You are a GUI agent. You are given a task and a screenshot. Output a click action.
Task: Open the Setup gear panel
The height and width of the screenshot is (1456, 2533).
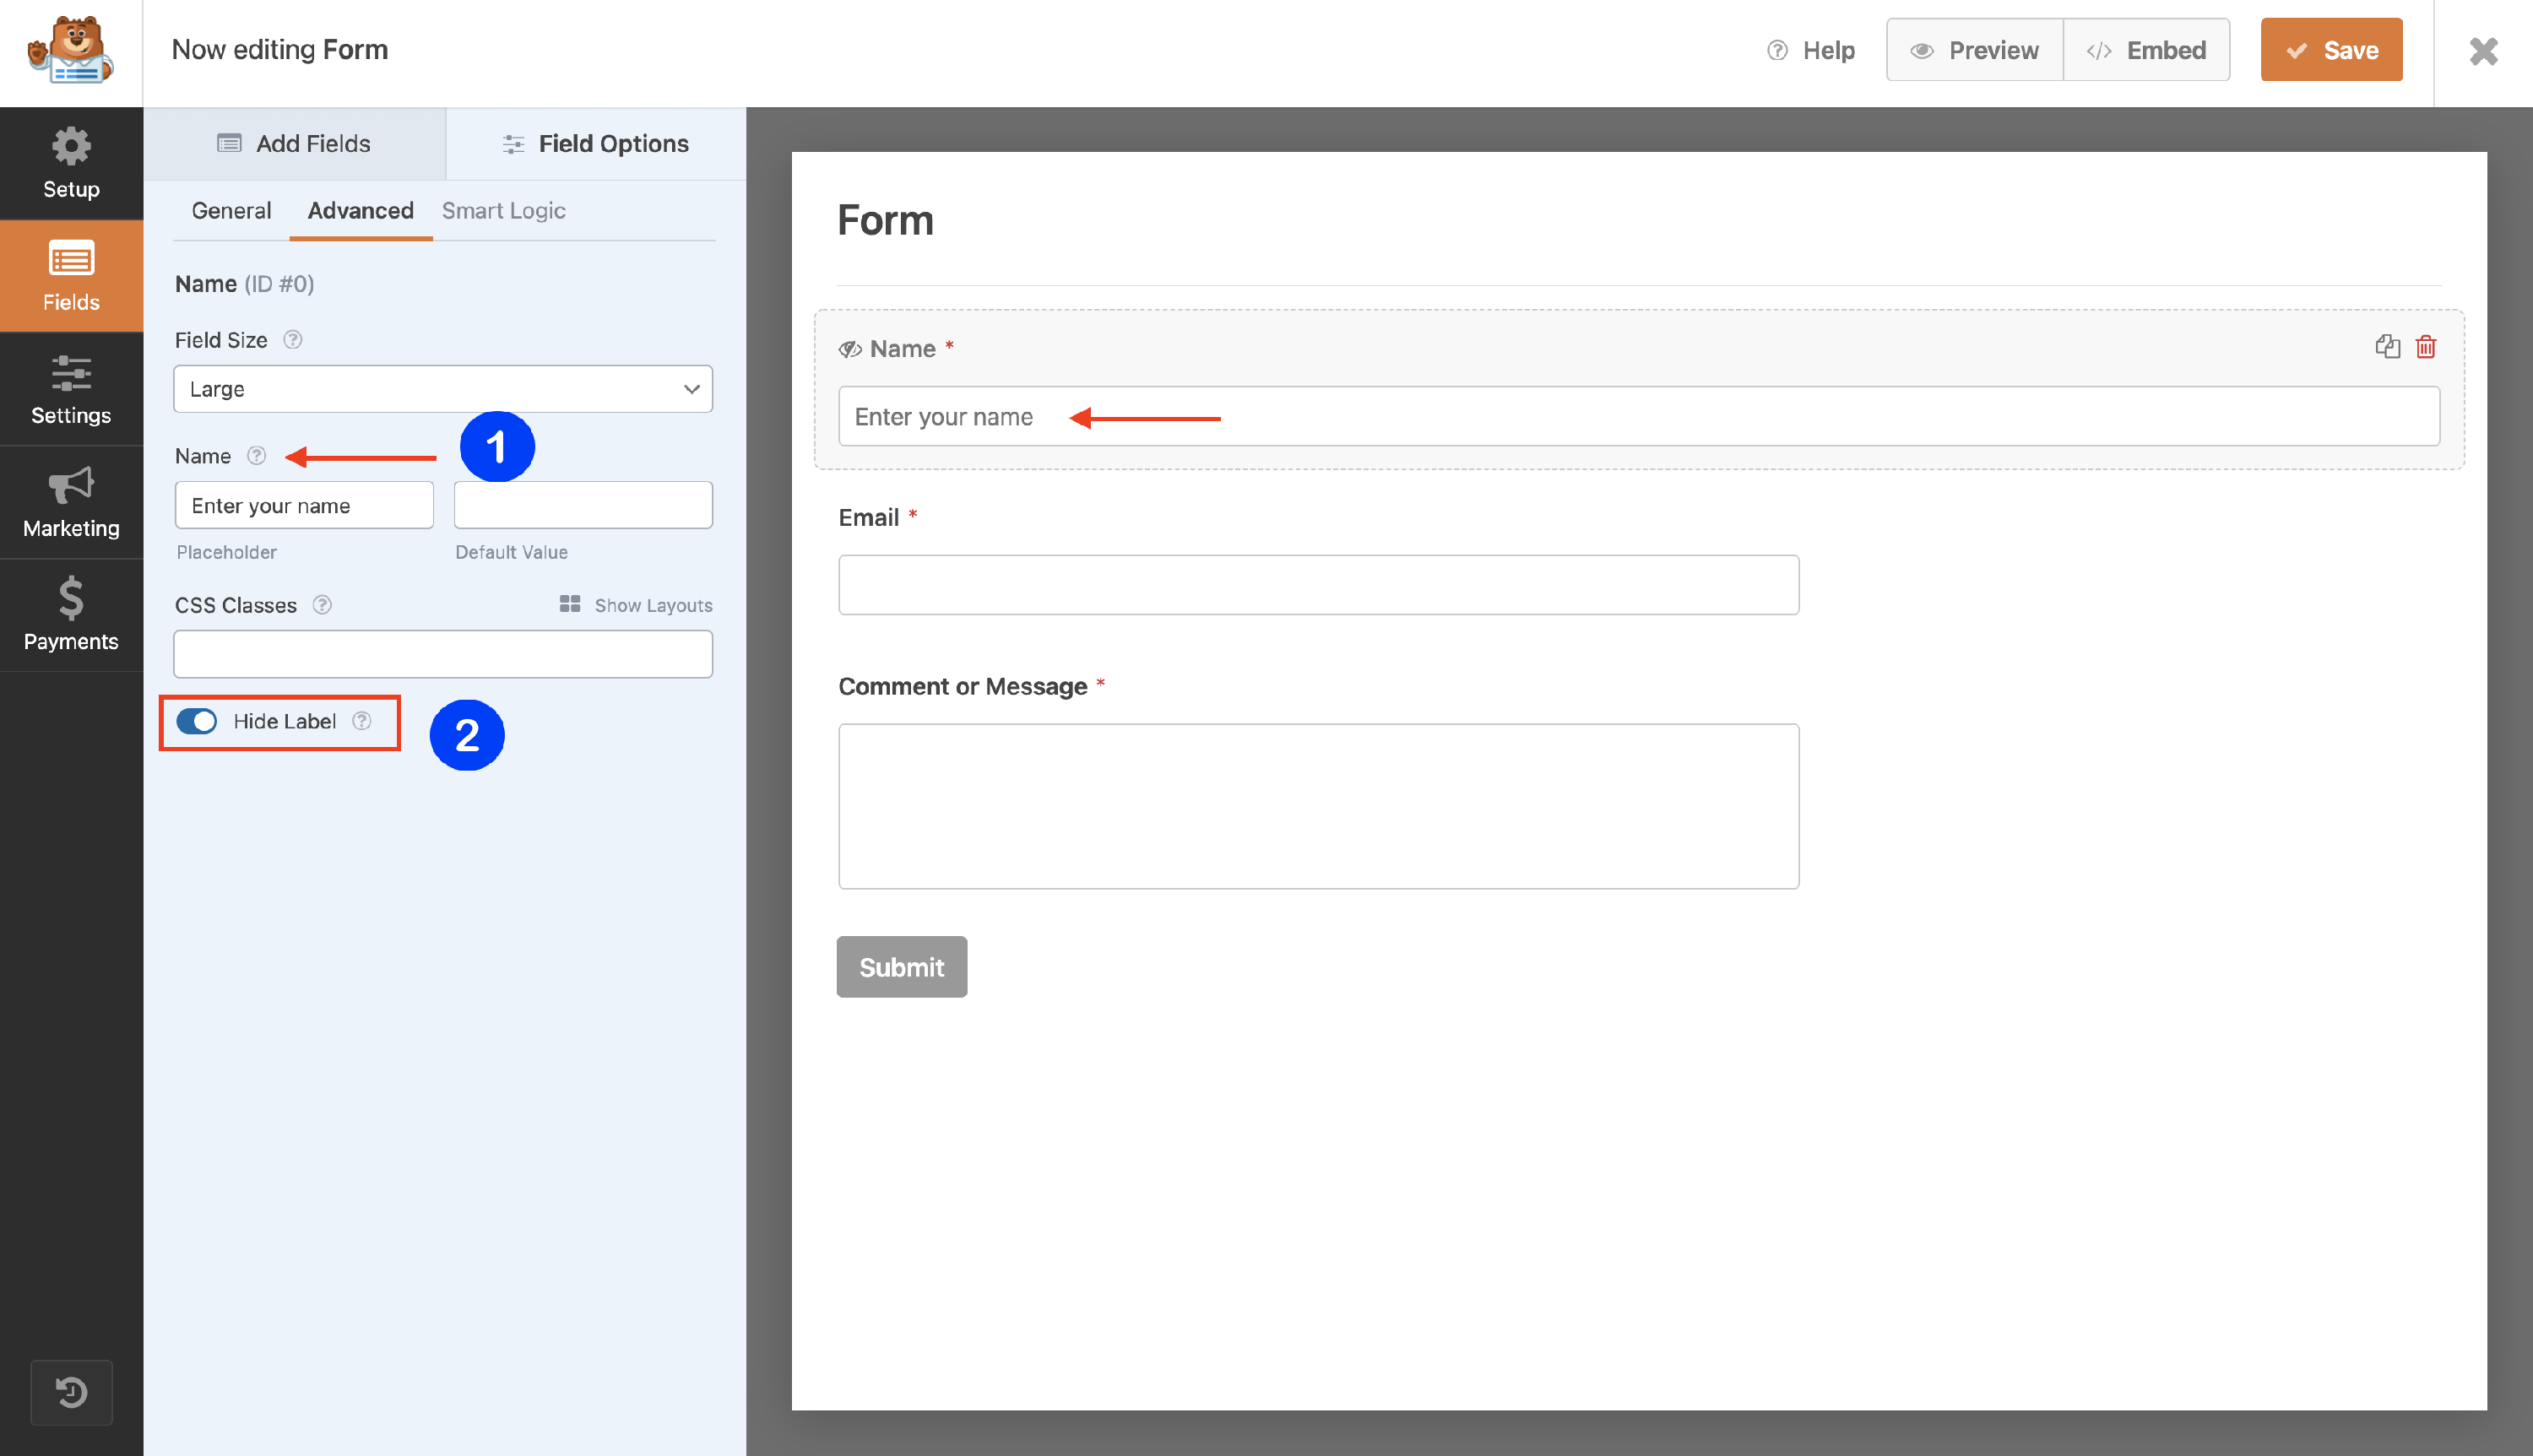point(71,163)
